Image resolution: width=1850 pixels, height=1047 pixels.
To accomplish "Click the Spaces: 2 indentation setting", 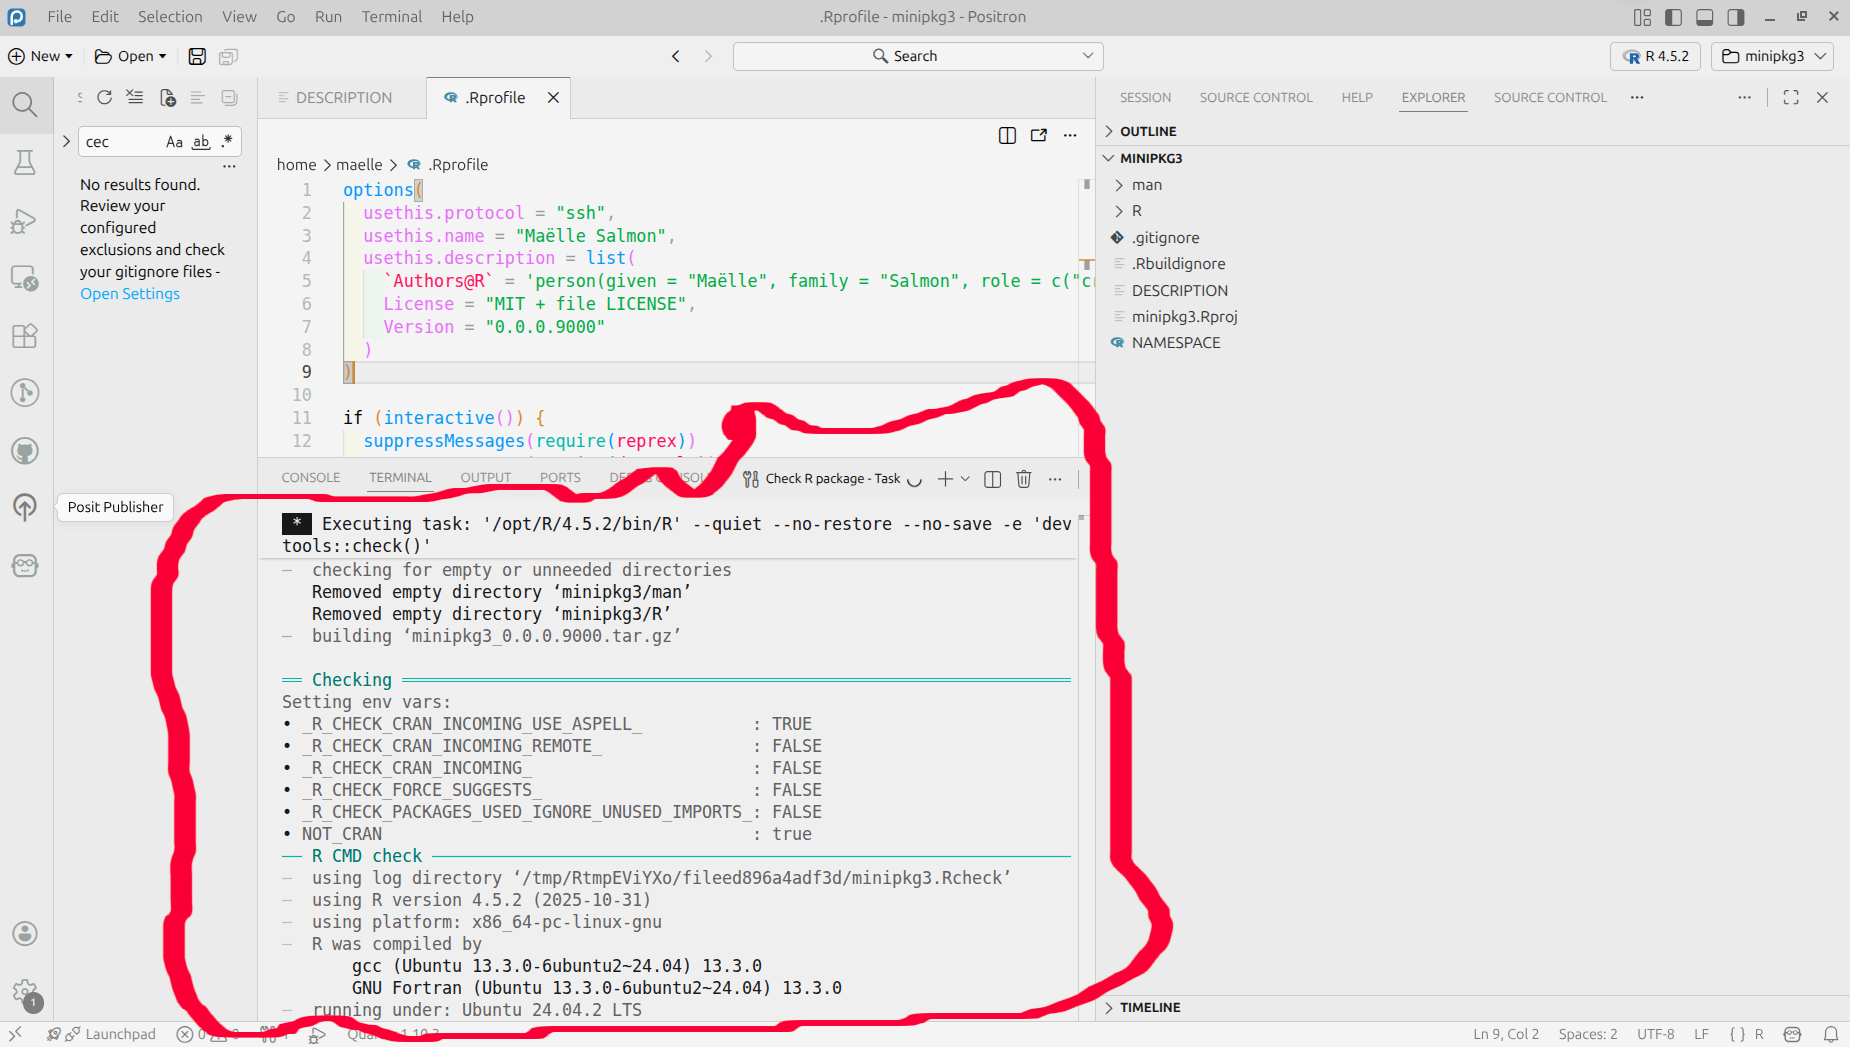I will point(1588,1034).
